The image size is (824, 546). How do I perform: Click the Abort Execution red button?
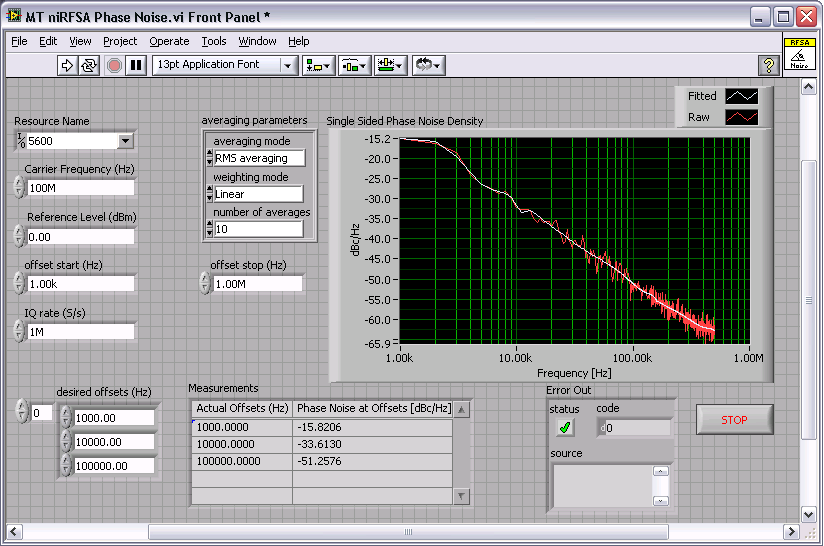(x=114, y=65)
